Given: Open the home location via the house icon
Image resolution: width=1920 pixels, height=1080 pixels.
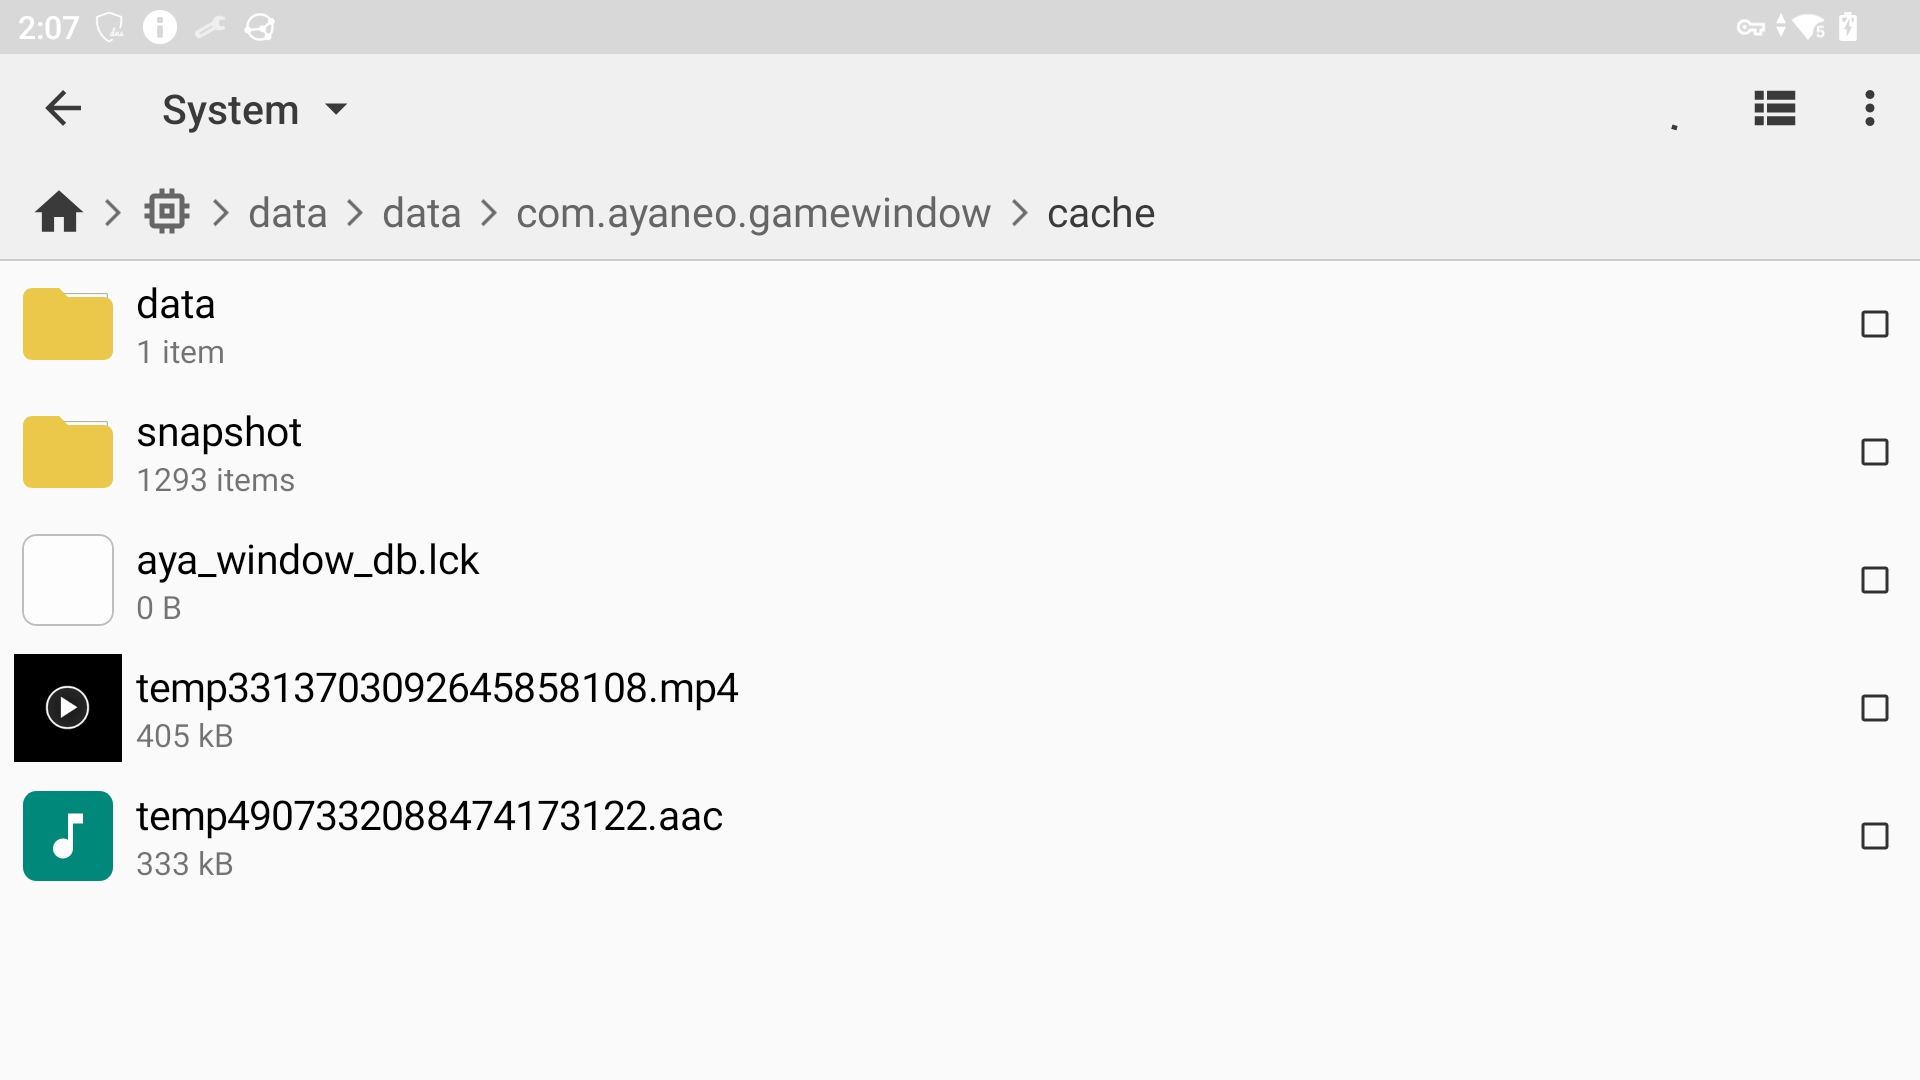Looking at the screenshot, I should pos(57,212).
